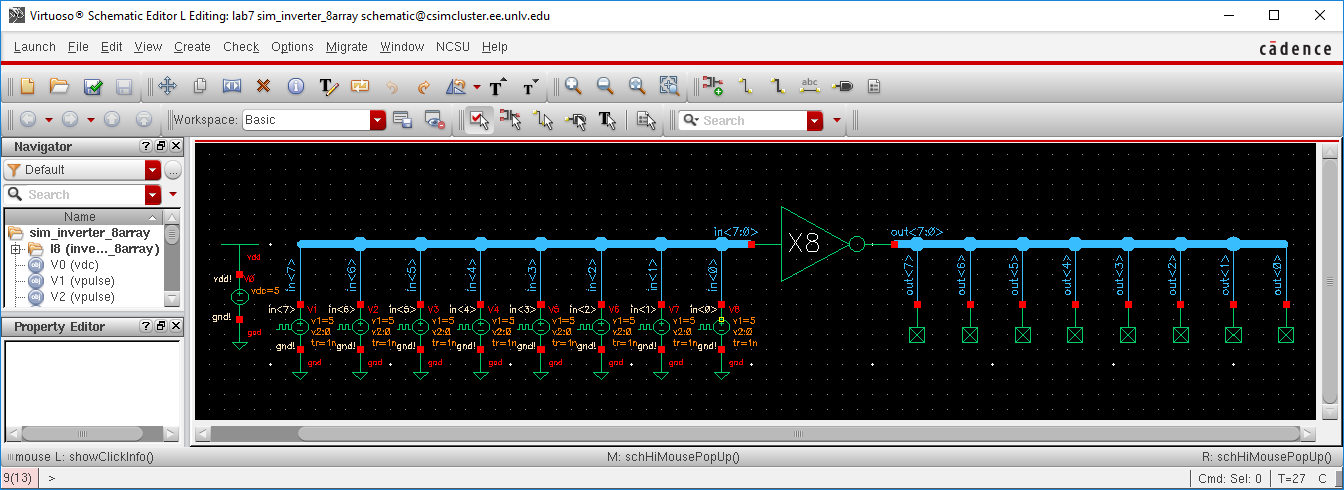Image resolution: width=1344 pixels, height=490 pixels.
Task: Select the Create Instance tool icon
Action: [x=713, y=87]
